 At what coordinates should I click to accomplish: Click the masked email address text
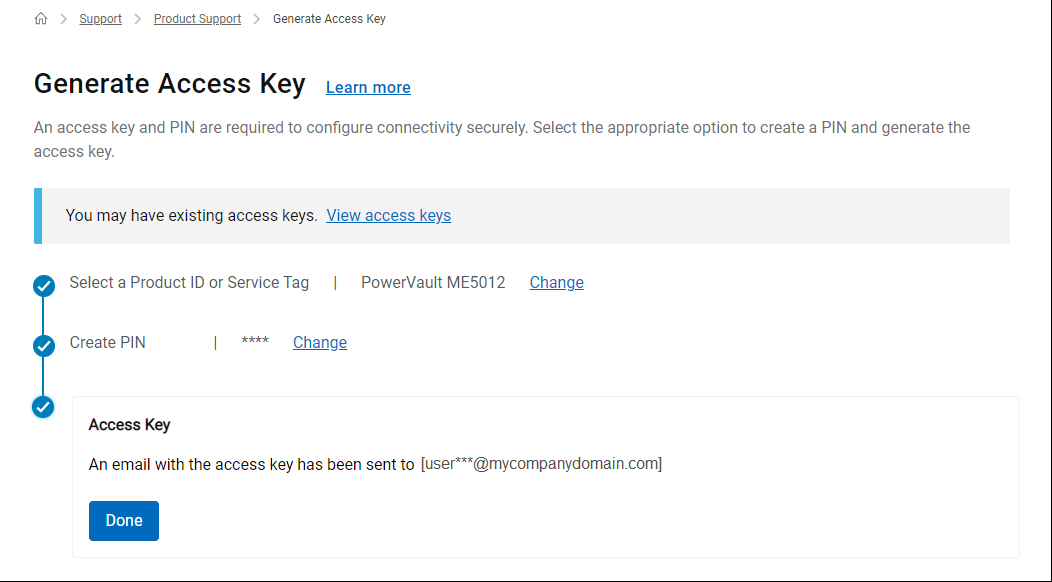(541, 464)
